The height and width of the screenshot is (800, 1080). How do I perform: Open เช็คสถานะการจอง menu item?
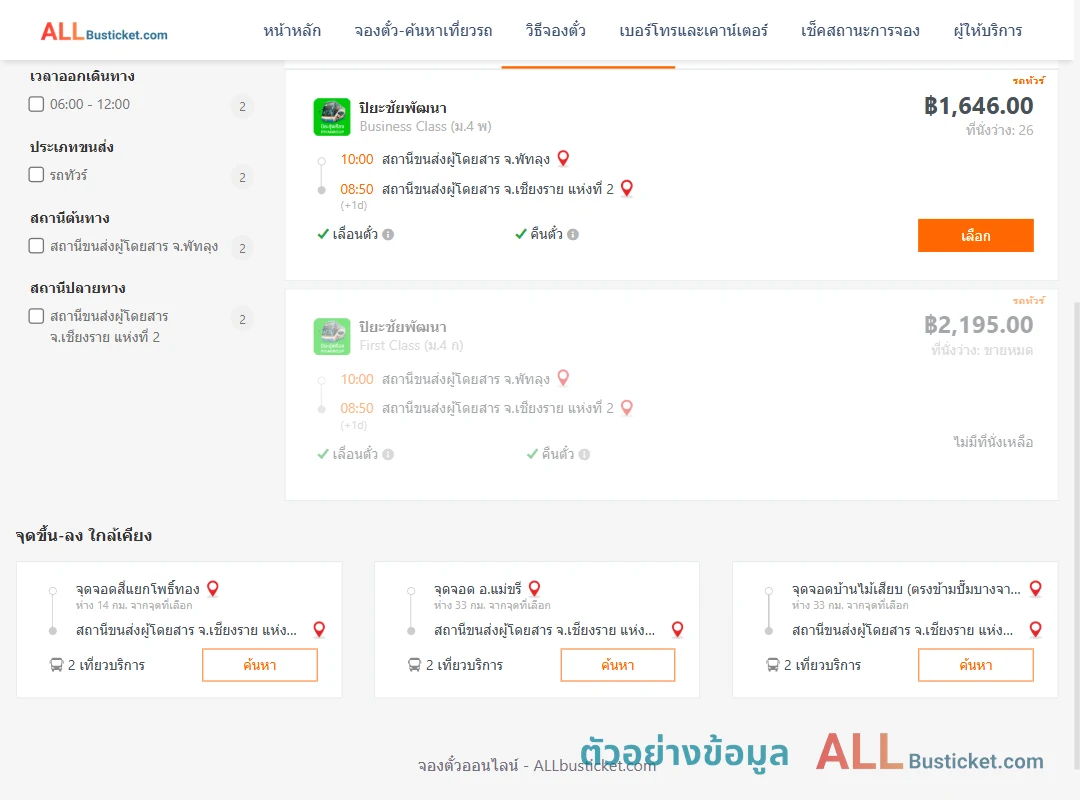pos(860,31)
